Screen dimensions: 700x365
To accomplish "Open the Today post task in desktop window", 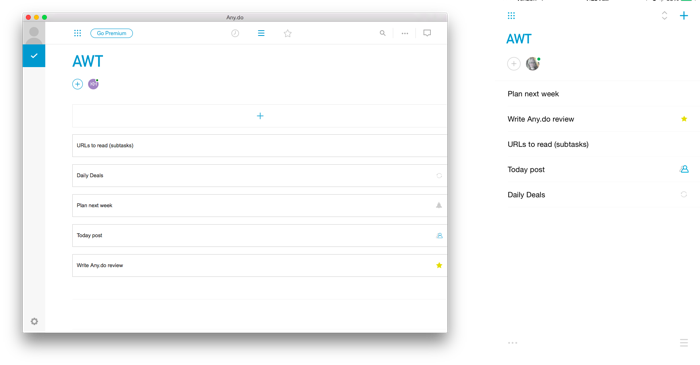I will 260,235.
